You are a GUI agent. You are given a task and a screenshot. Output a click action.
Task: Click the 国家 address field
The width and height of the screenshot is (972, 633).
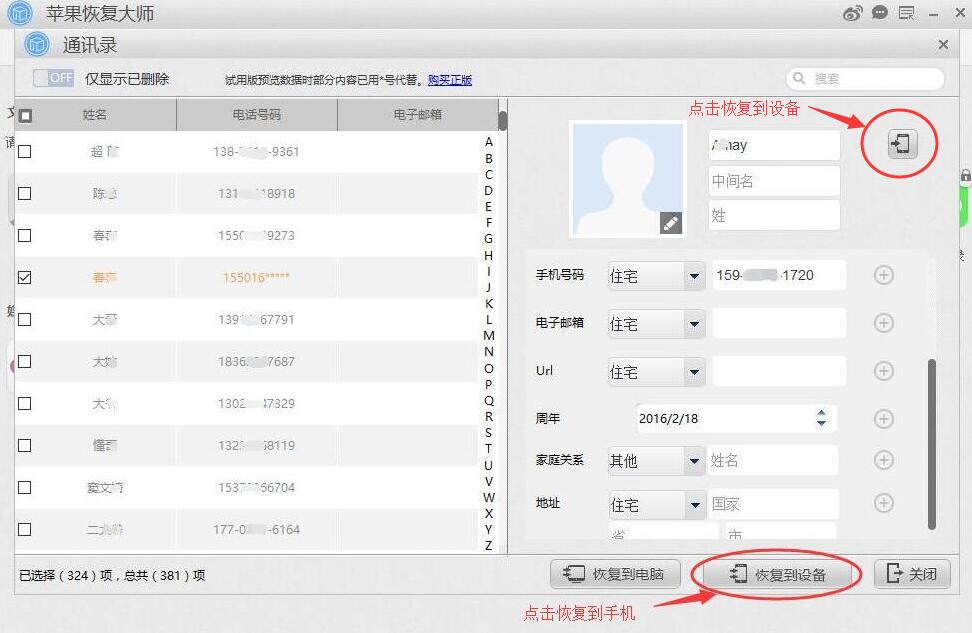click(x=773, y=504)
